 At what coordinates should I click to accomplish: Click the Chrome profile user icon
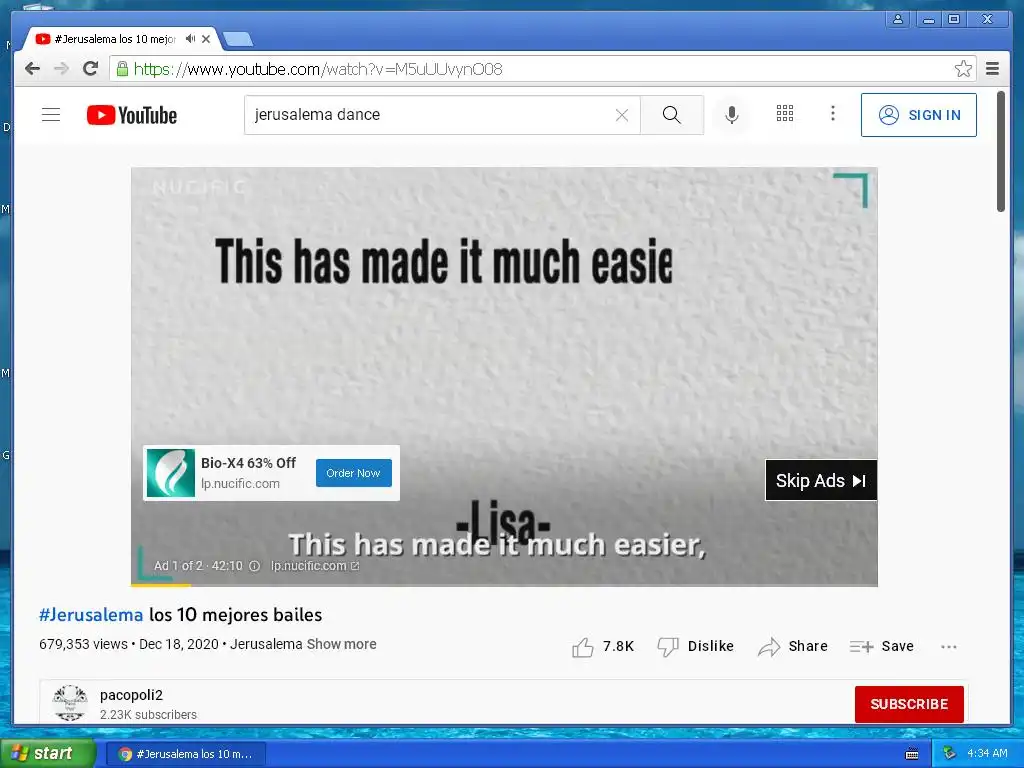coord(898,19)
